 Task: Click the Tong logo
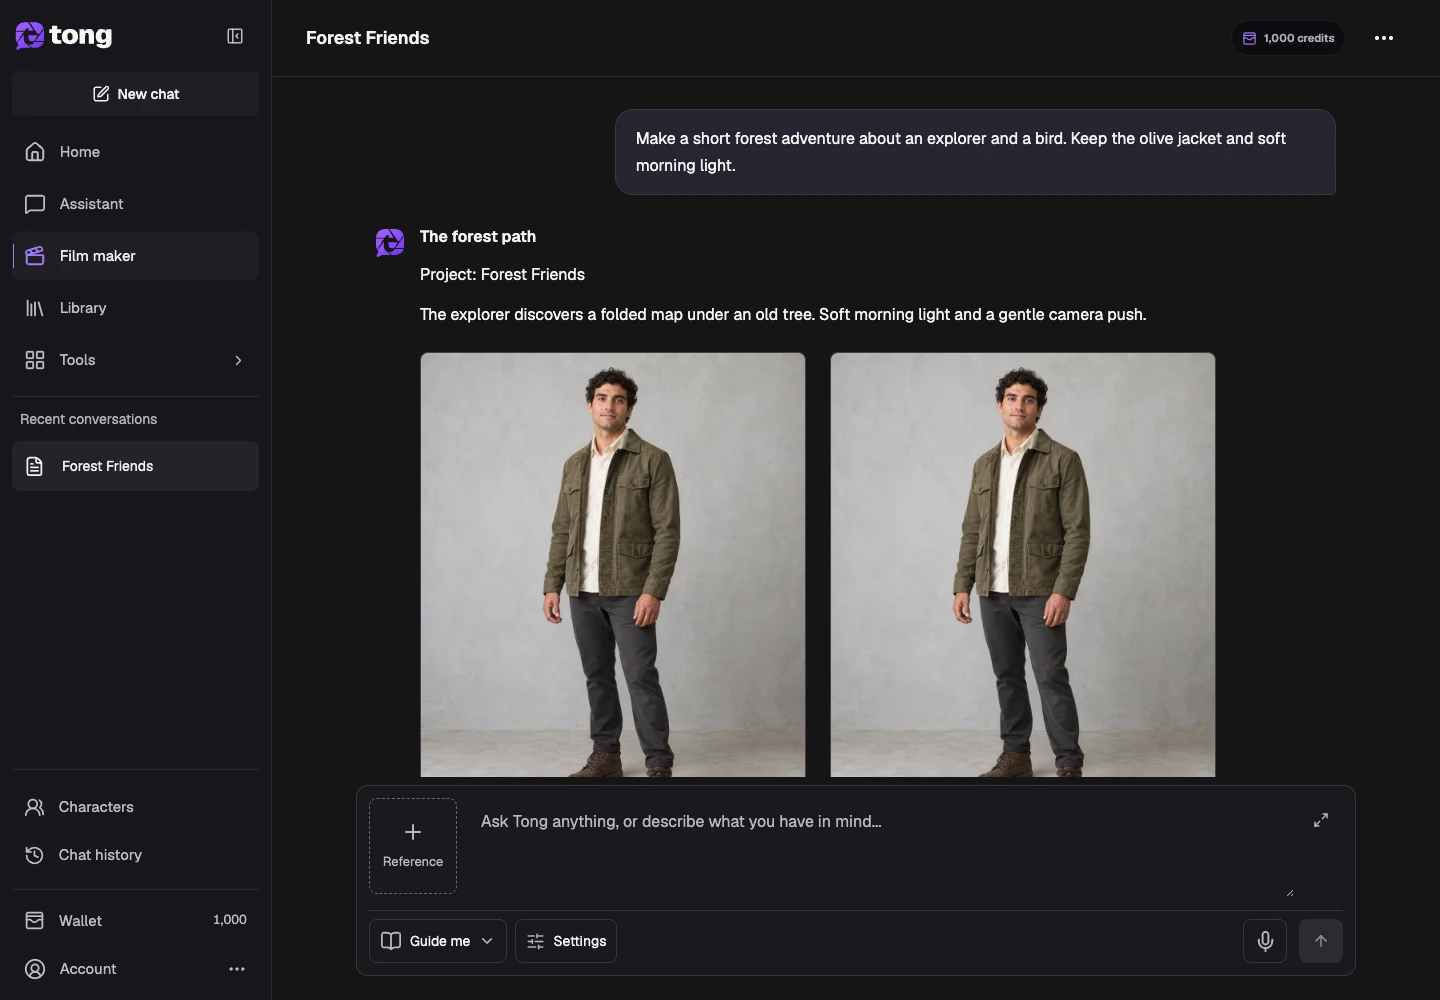pos(64,36)
